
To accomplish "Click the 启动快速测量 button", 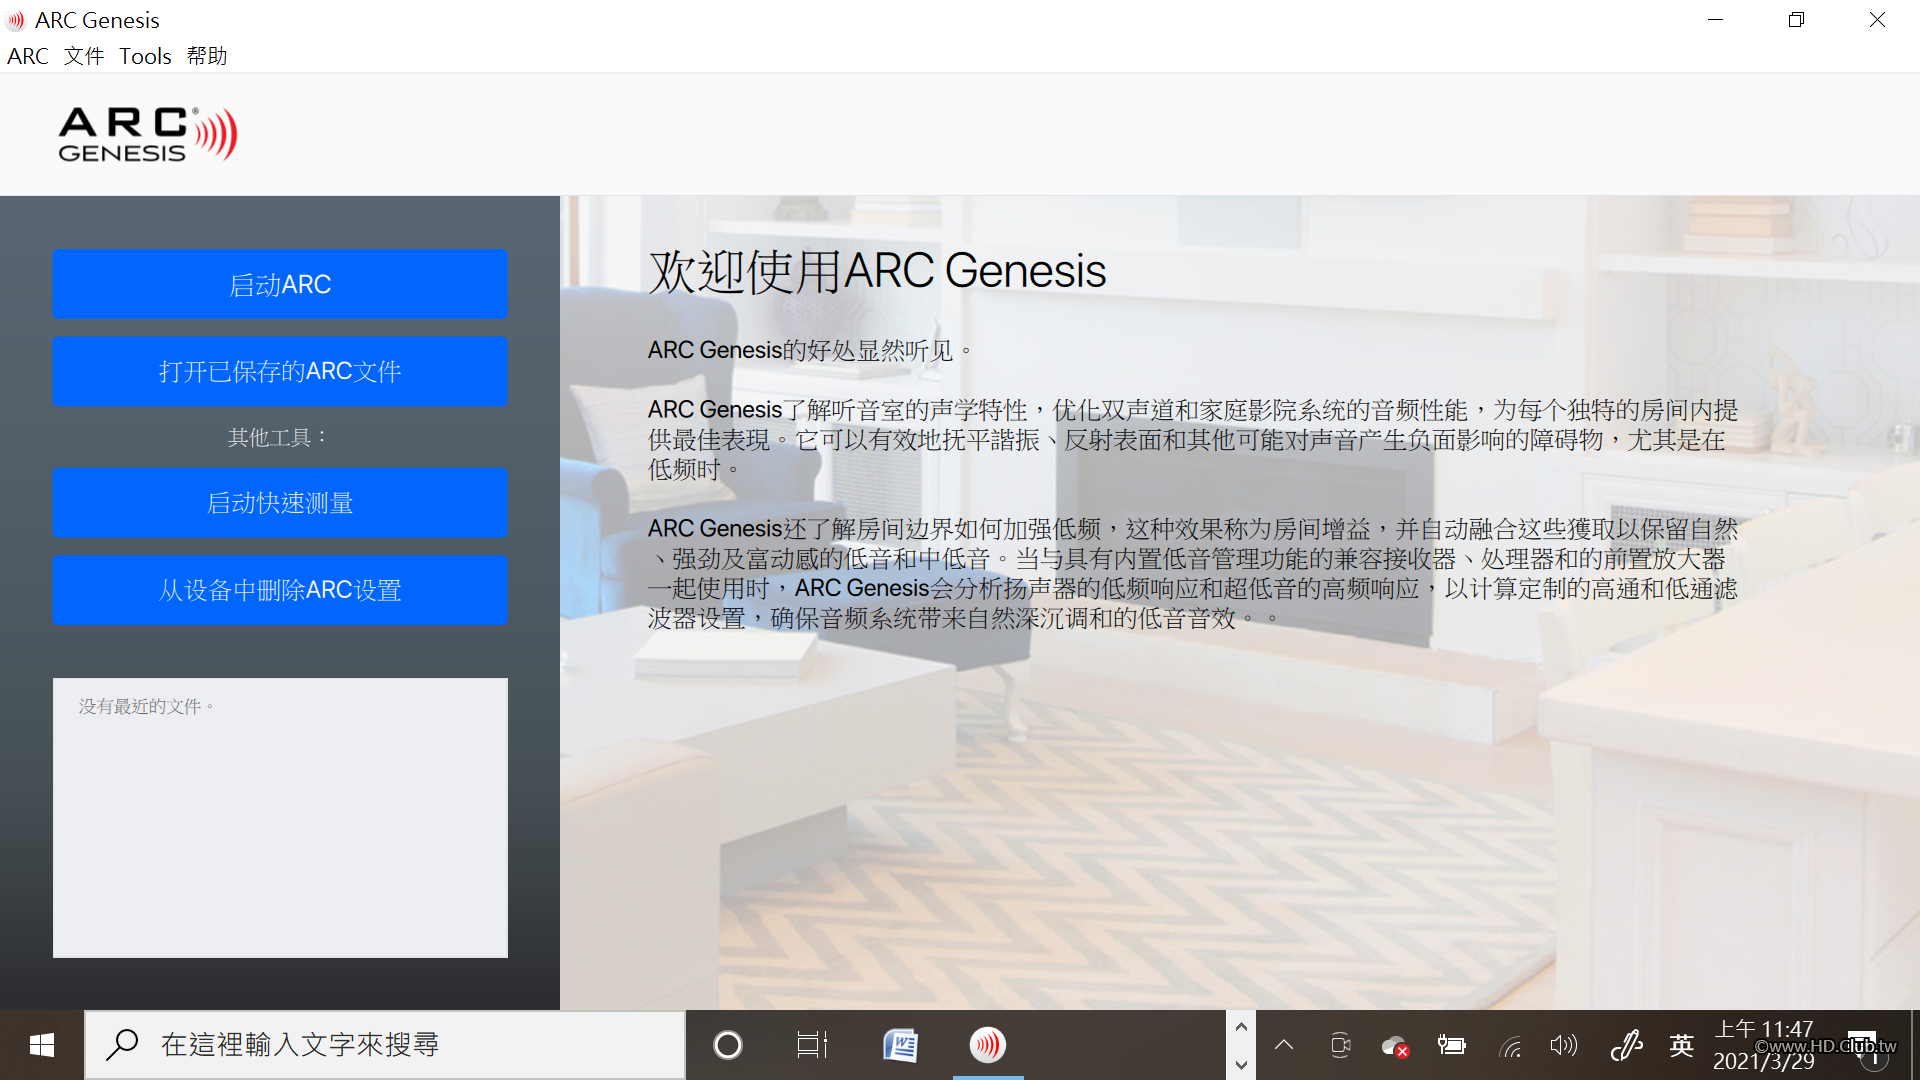I will pos(280,503).
